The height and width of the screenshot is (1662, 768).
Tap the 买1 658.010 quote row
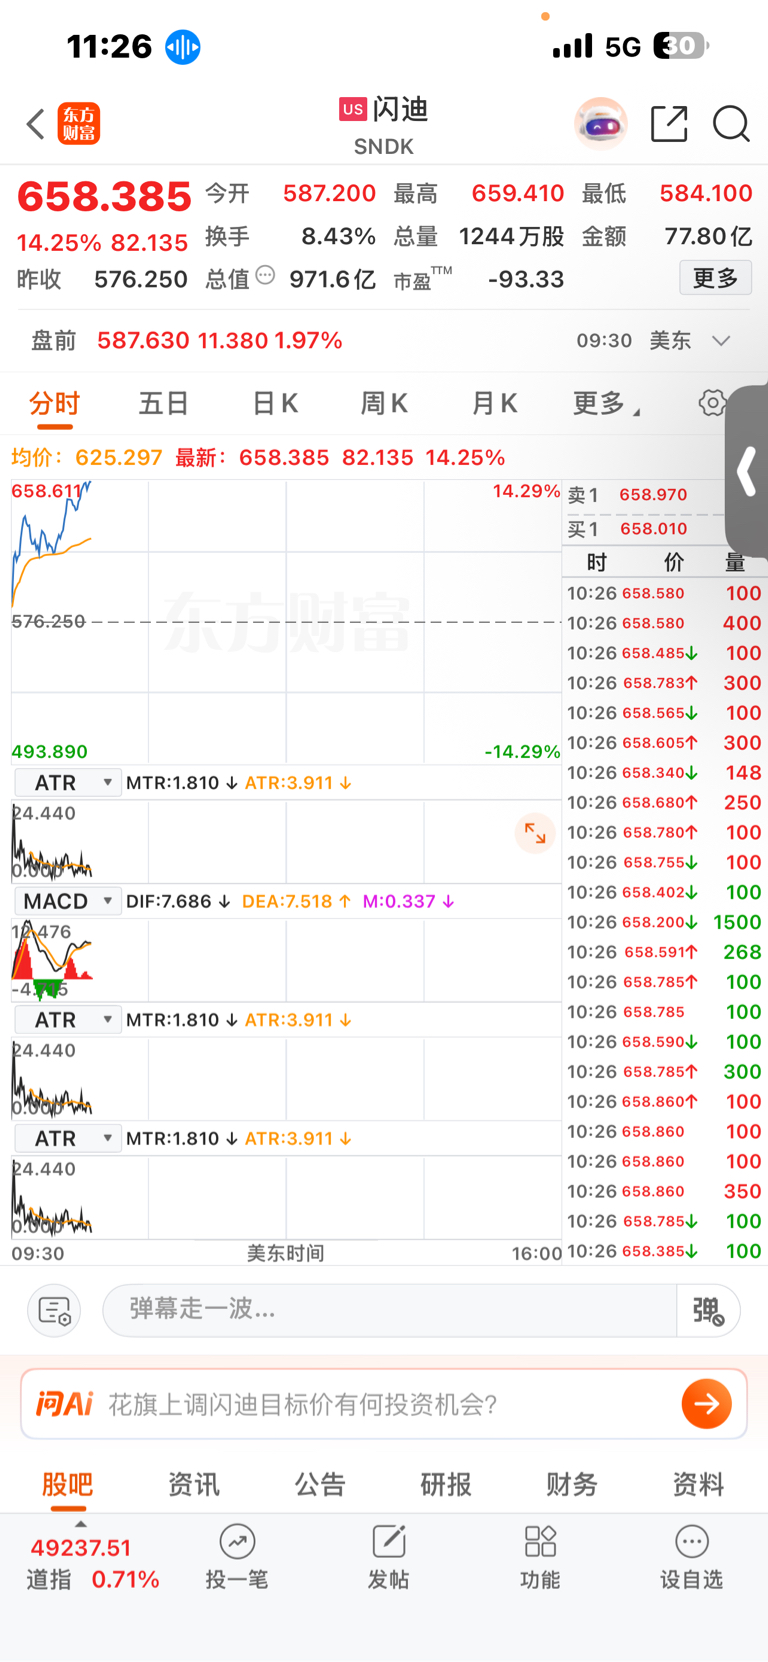[643, 529]
